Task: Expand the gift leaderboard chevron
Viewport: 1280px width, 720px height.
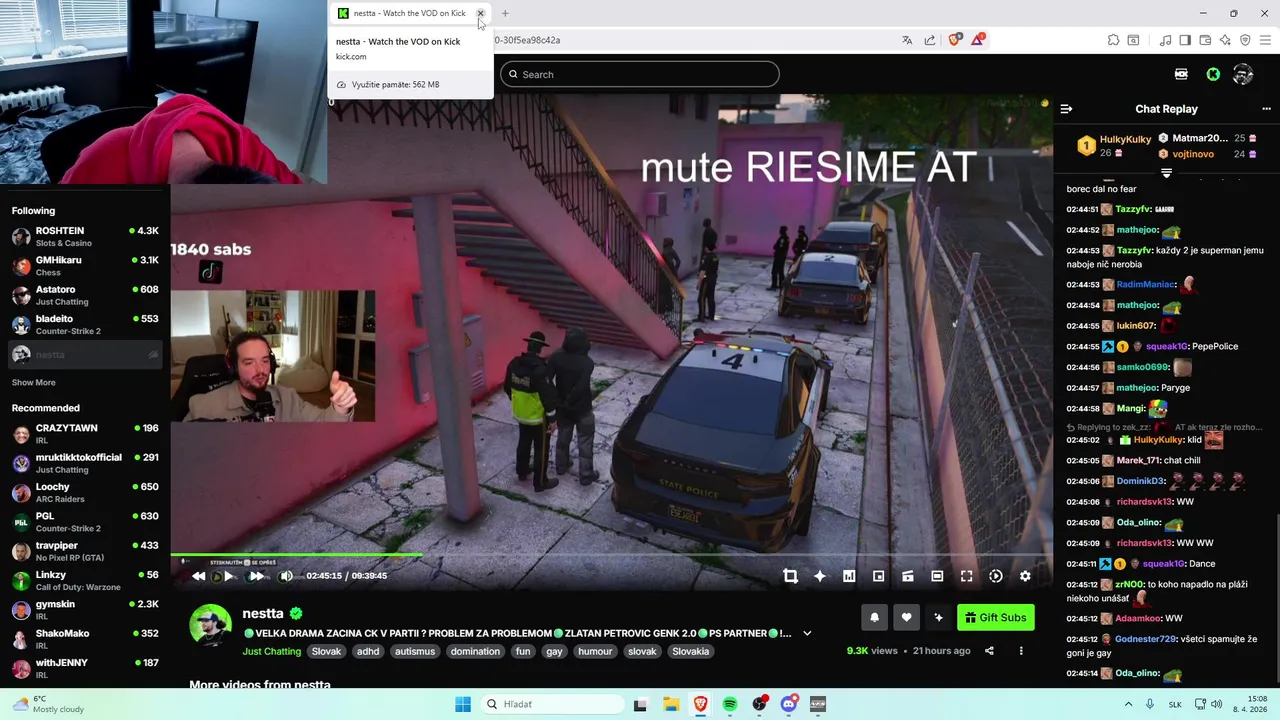Action: tap(1166, 173)
